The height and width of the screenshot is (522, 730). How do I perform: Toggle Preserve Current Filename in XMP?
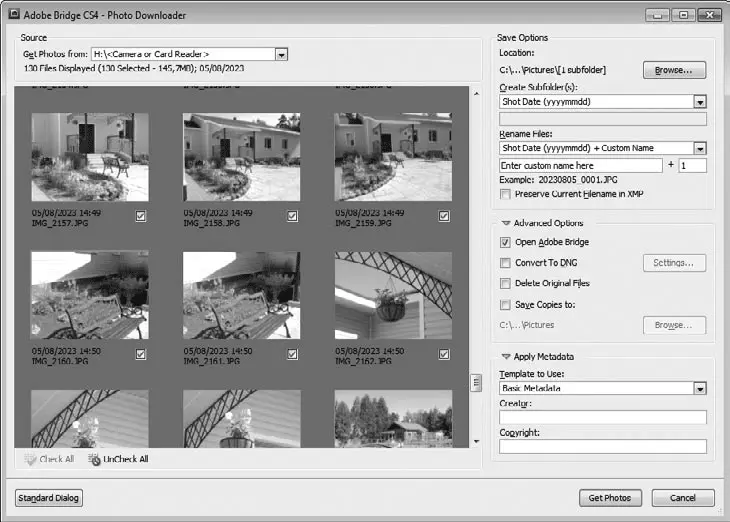(506, 194)
